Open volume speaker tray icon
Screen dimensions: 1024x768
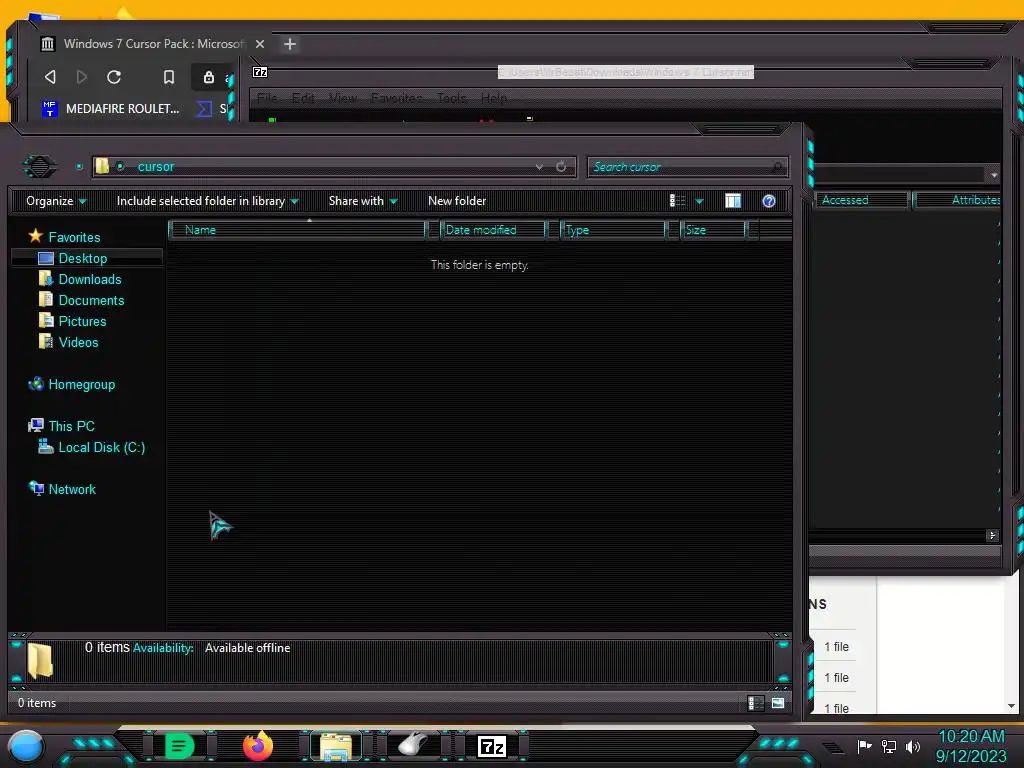coord(913,746)
